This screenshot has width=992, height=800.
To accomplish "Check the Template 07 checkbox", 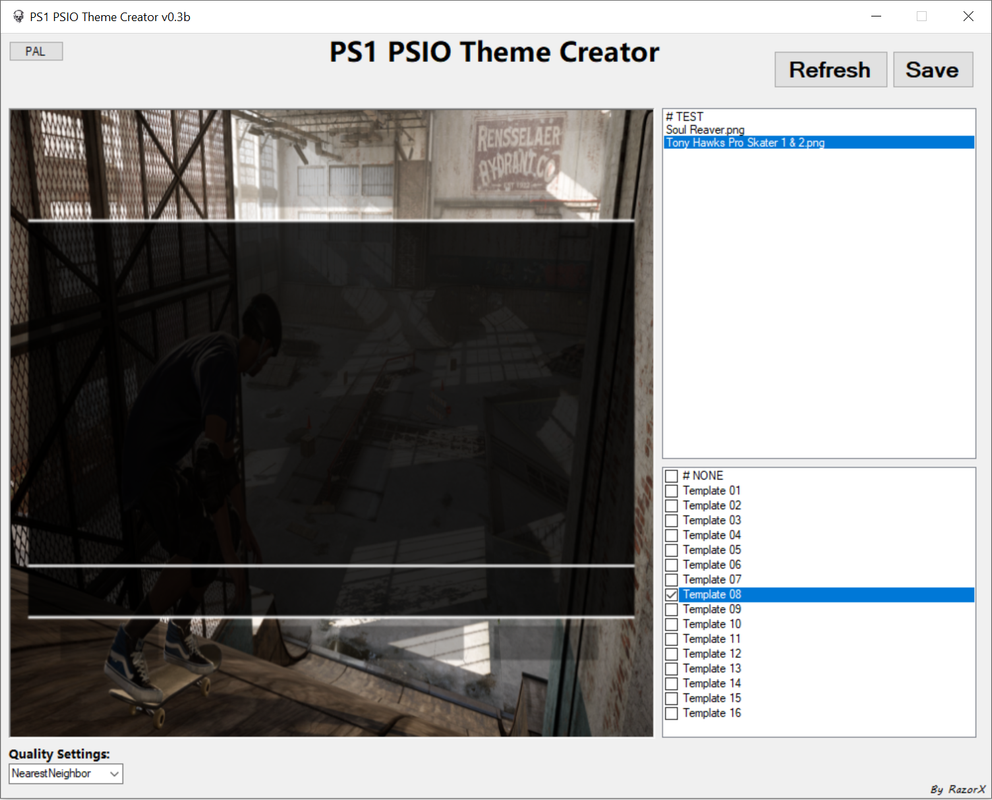I will point(671,580).
